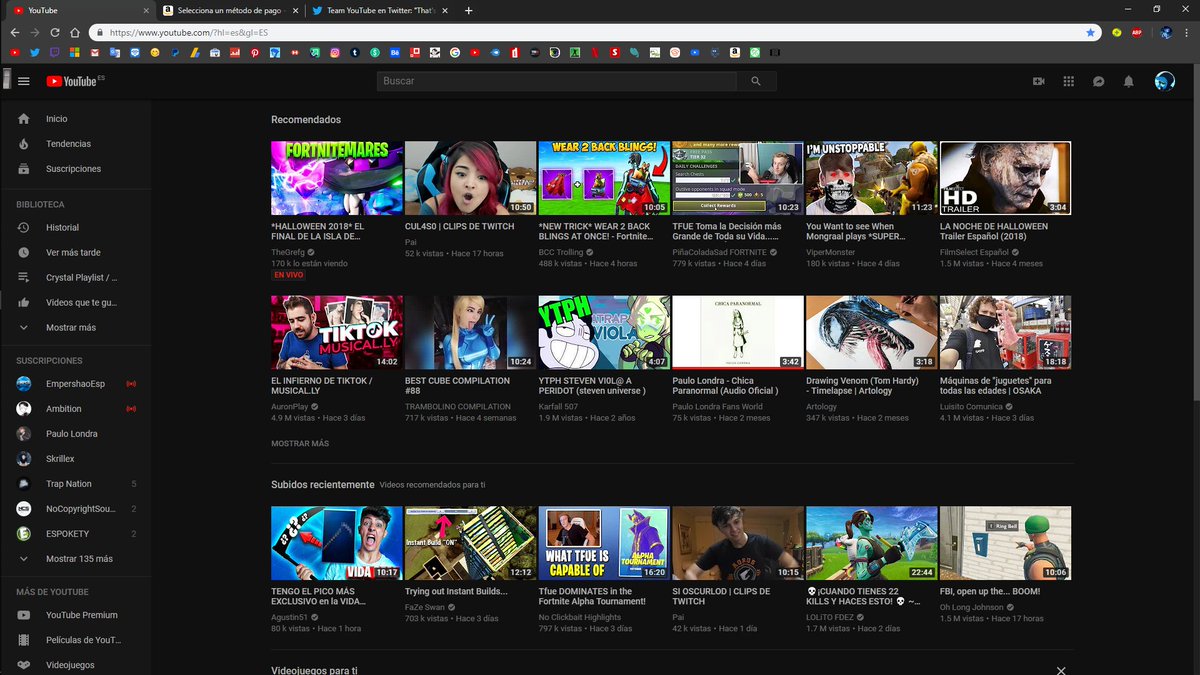This screenshot has width=1200, height=675.
Task: Open Crystal Playlist in sidebar
Action: pos(76,277)
